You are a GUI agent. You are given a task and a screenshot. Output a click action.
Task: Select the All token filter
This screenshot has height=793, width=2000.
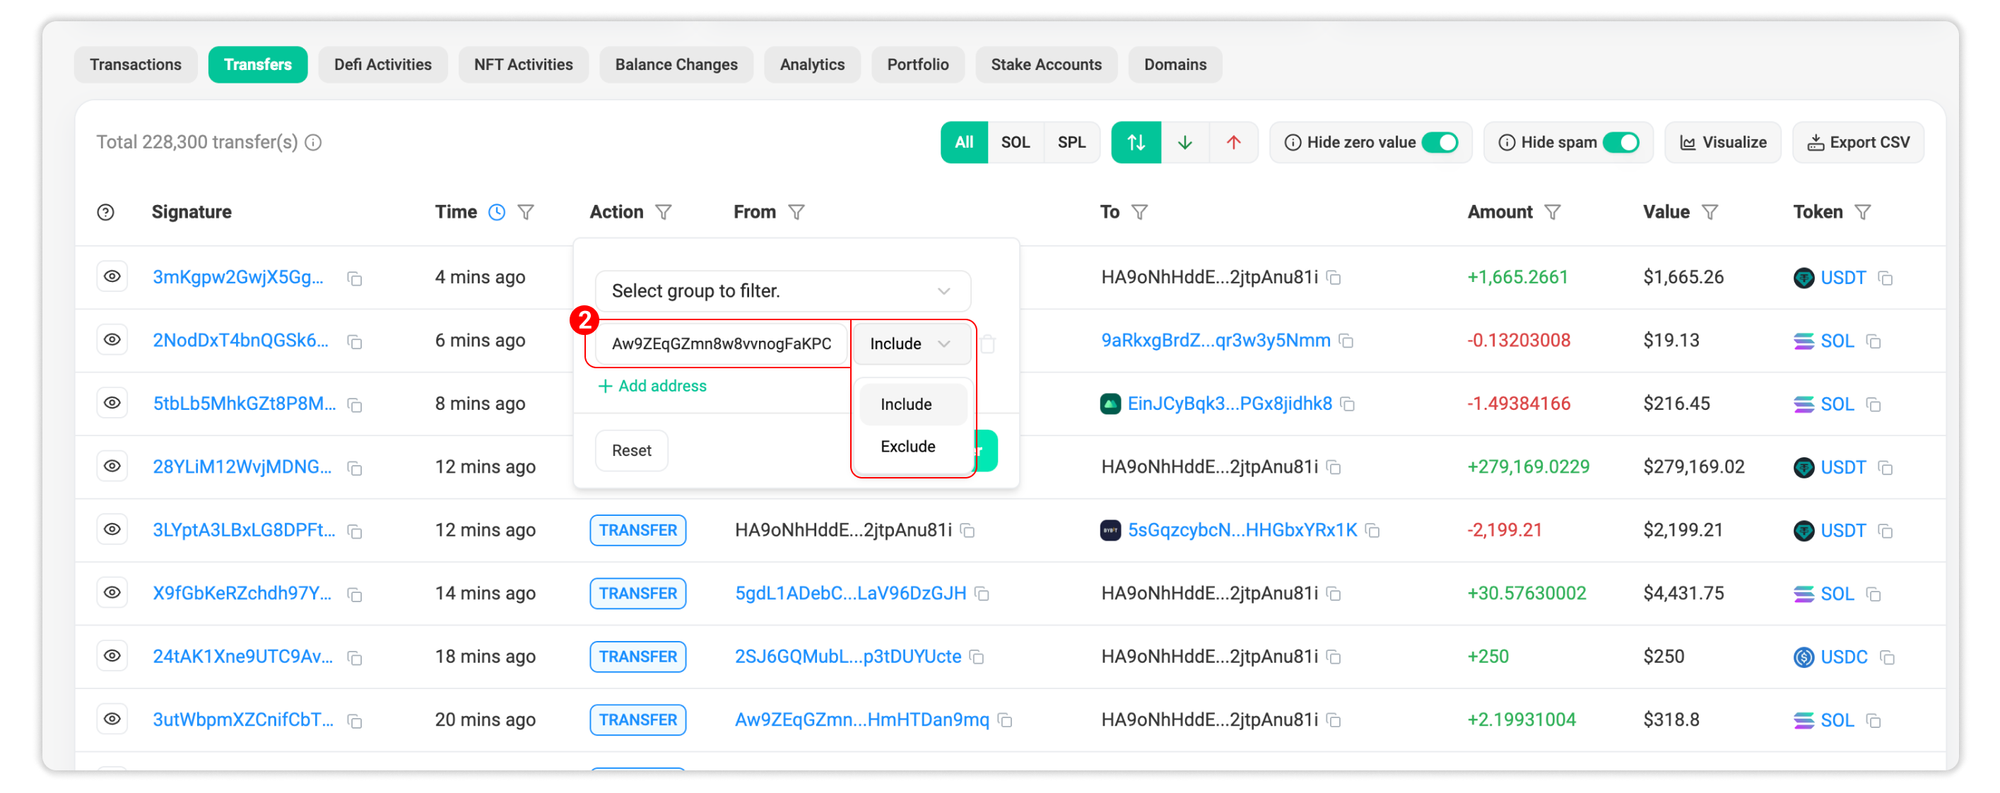pyautogui.click(x=964, y=142)
